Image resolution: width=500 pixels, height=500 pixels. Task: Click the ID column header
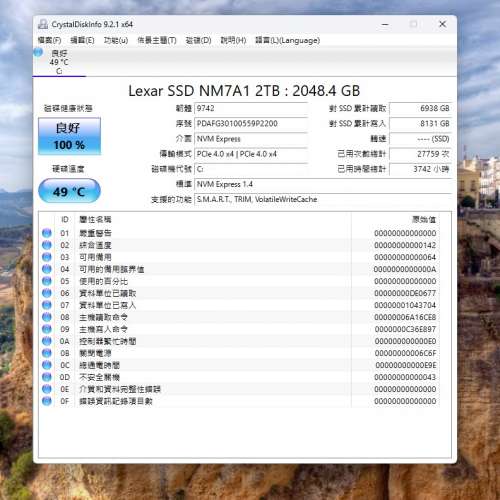65,220
